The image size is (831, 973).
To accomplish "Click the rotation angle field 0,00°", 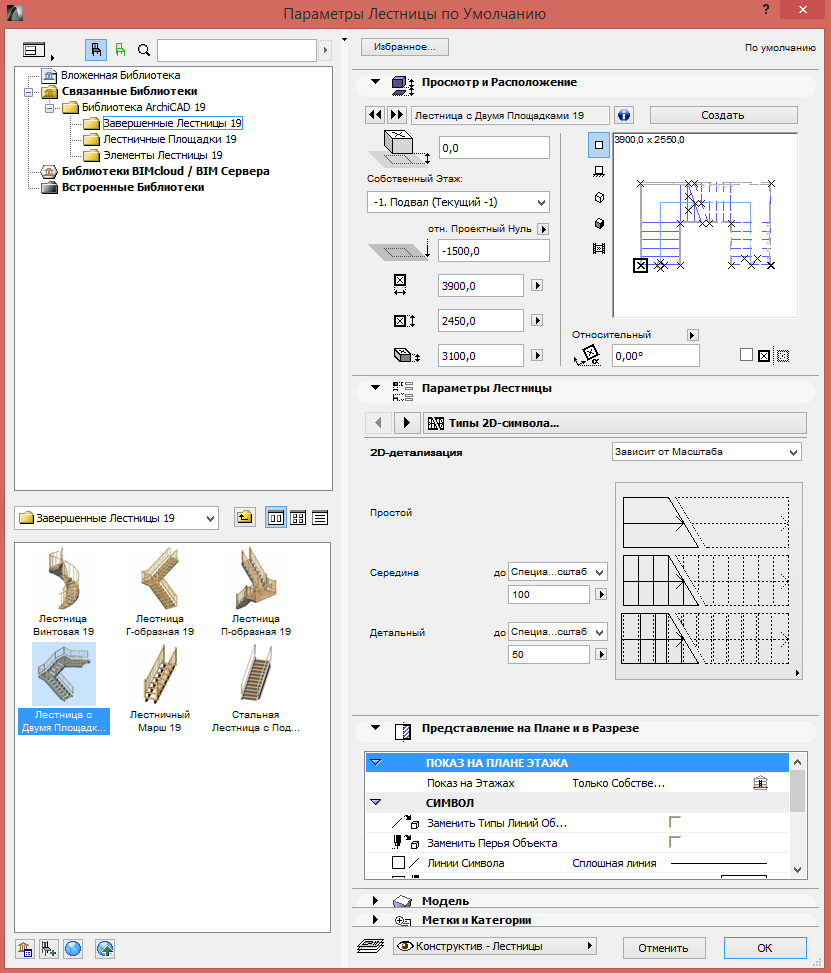I will tap(655, 356).
